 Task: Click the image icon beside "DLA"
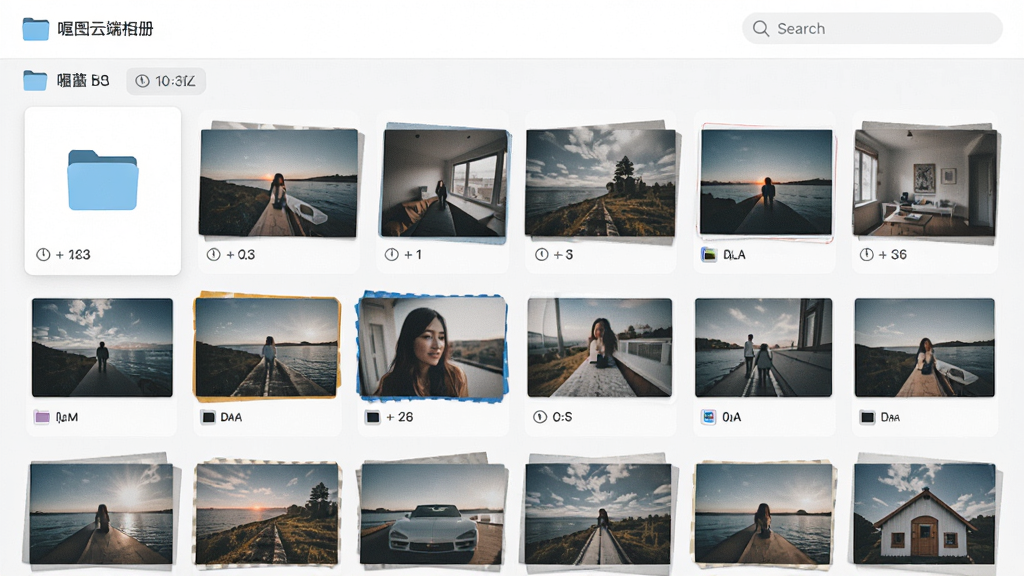pyautogui.click(x=709, y=255)
